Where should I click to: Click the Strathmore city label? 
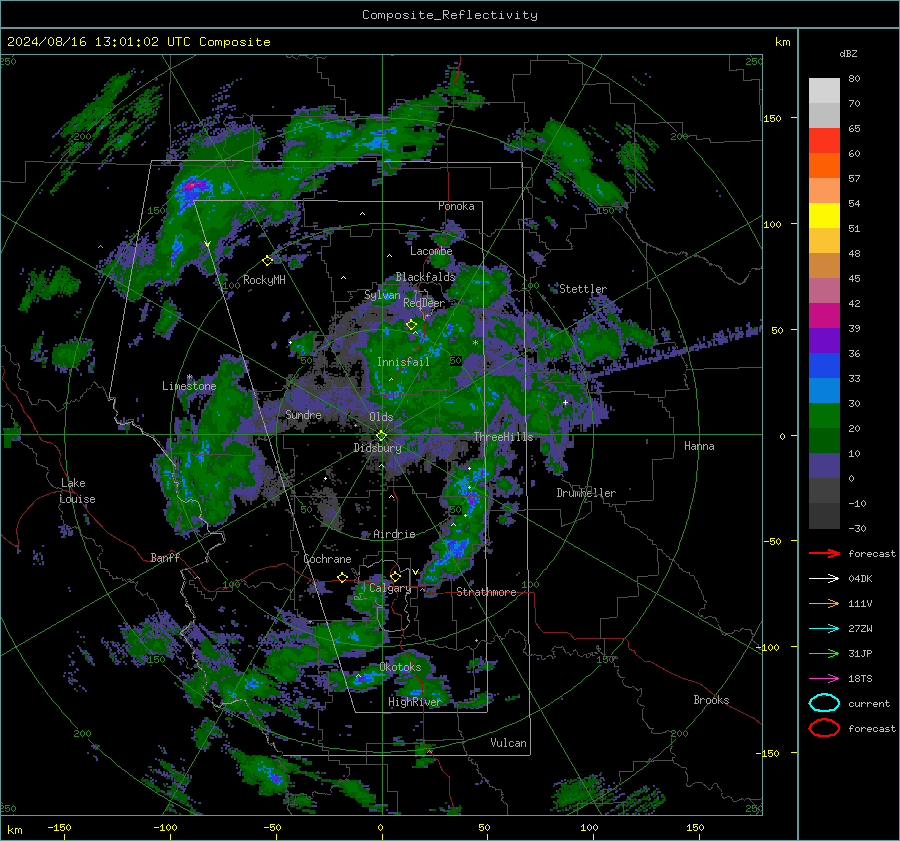(x=486, y=592)
